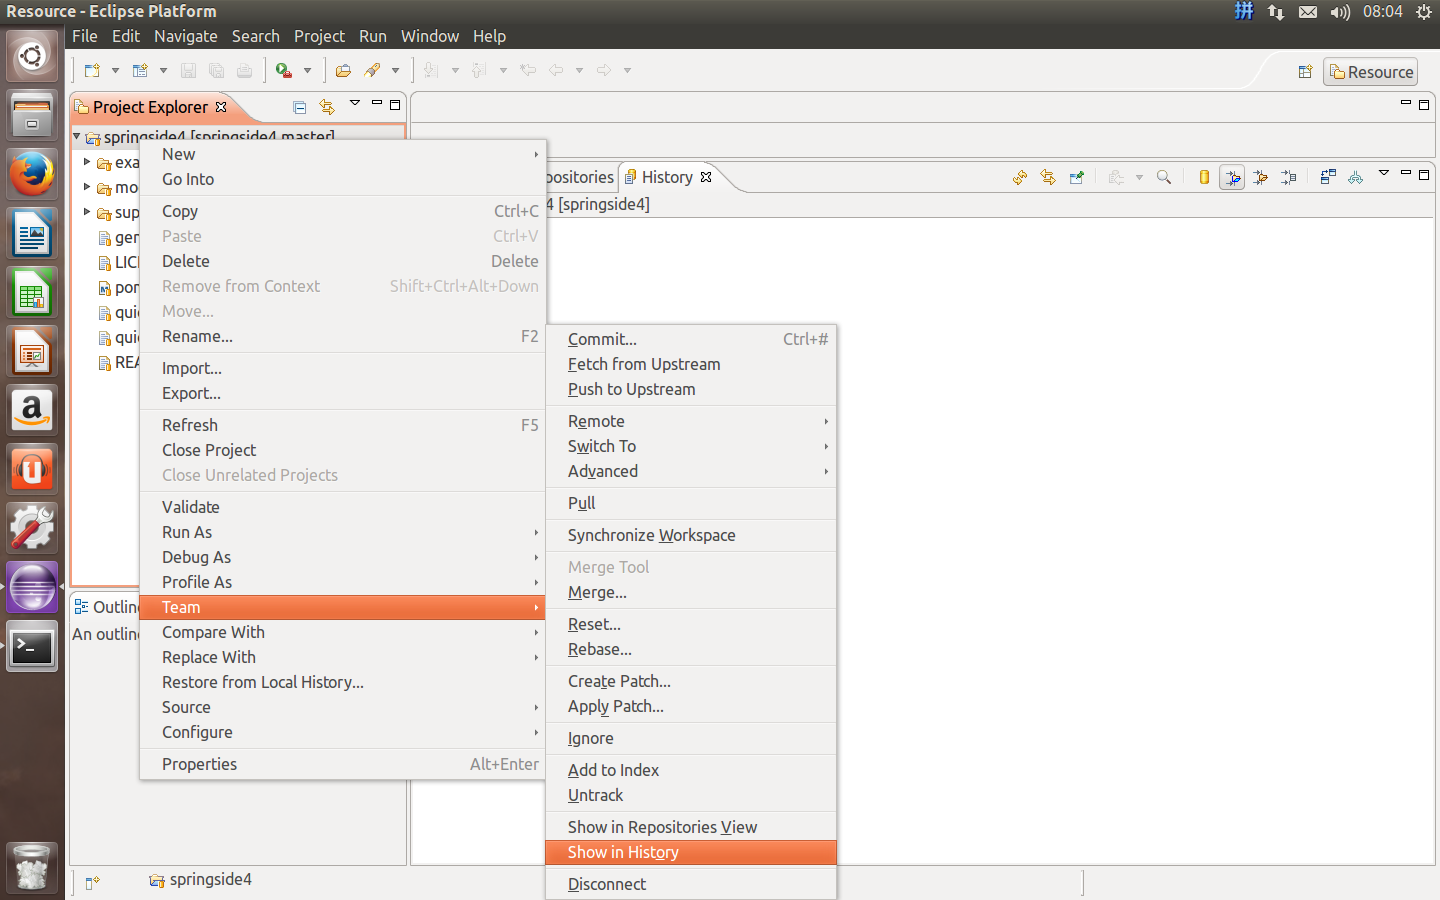
Task: Open Project Explorer view menu triangle
Action: pyautogui.click(x=354, y=103)
